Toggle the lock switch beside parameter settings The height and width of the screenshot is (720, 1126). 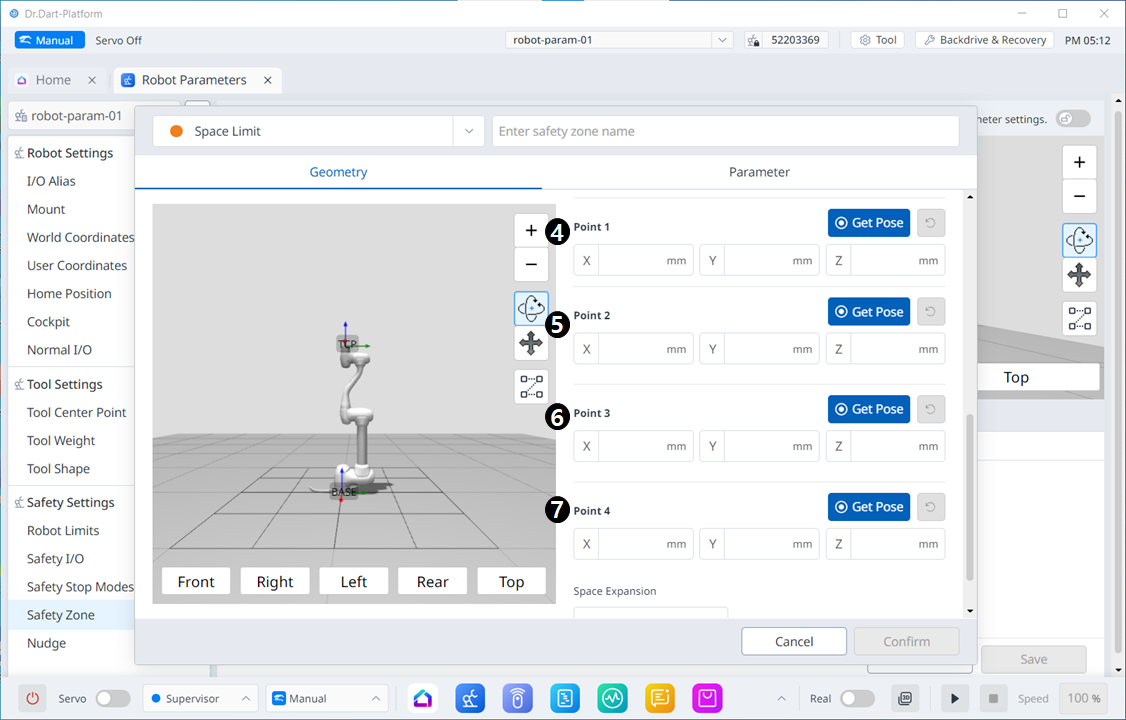(x=1073, y=118)
